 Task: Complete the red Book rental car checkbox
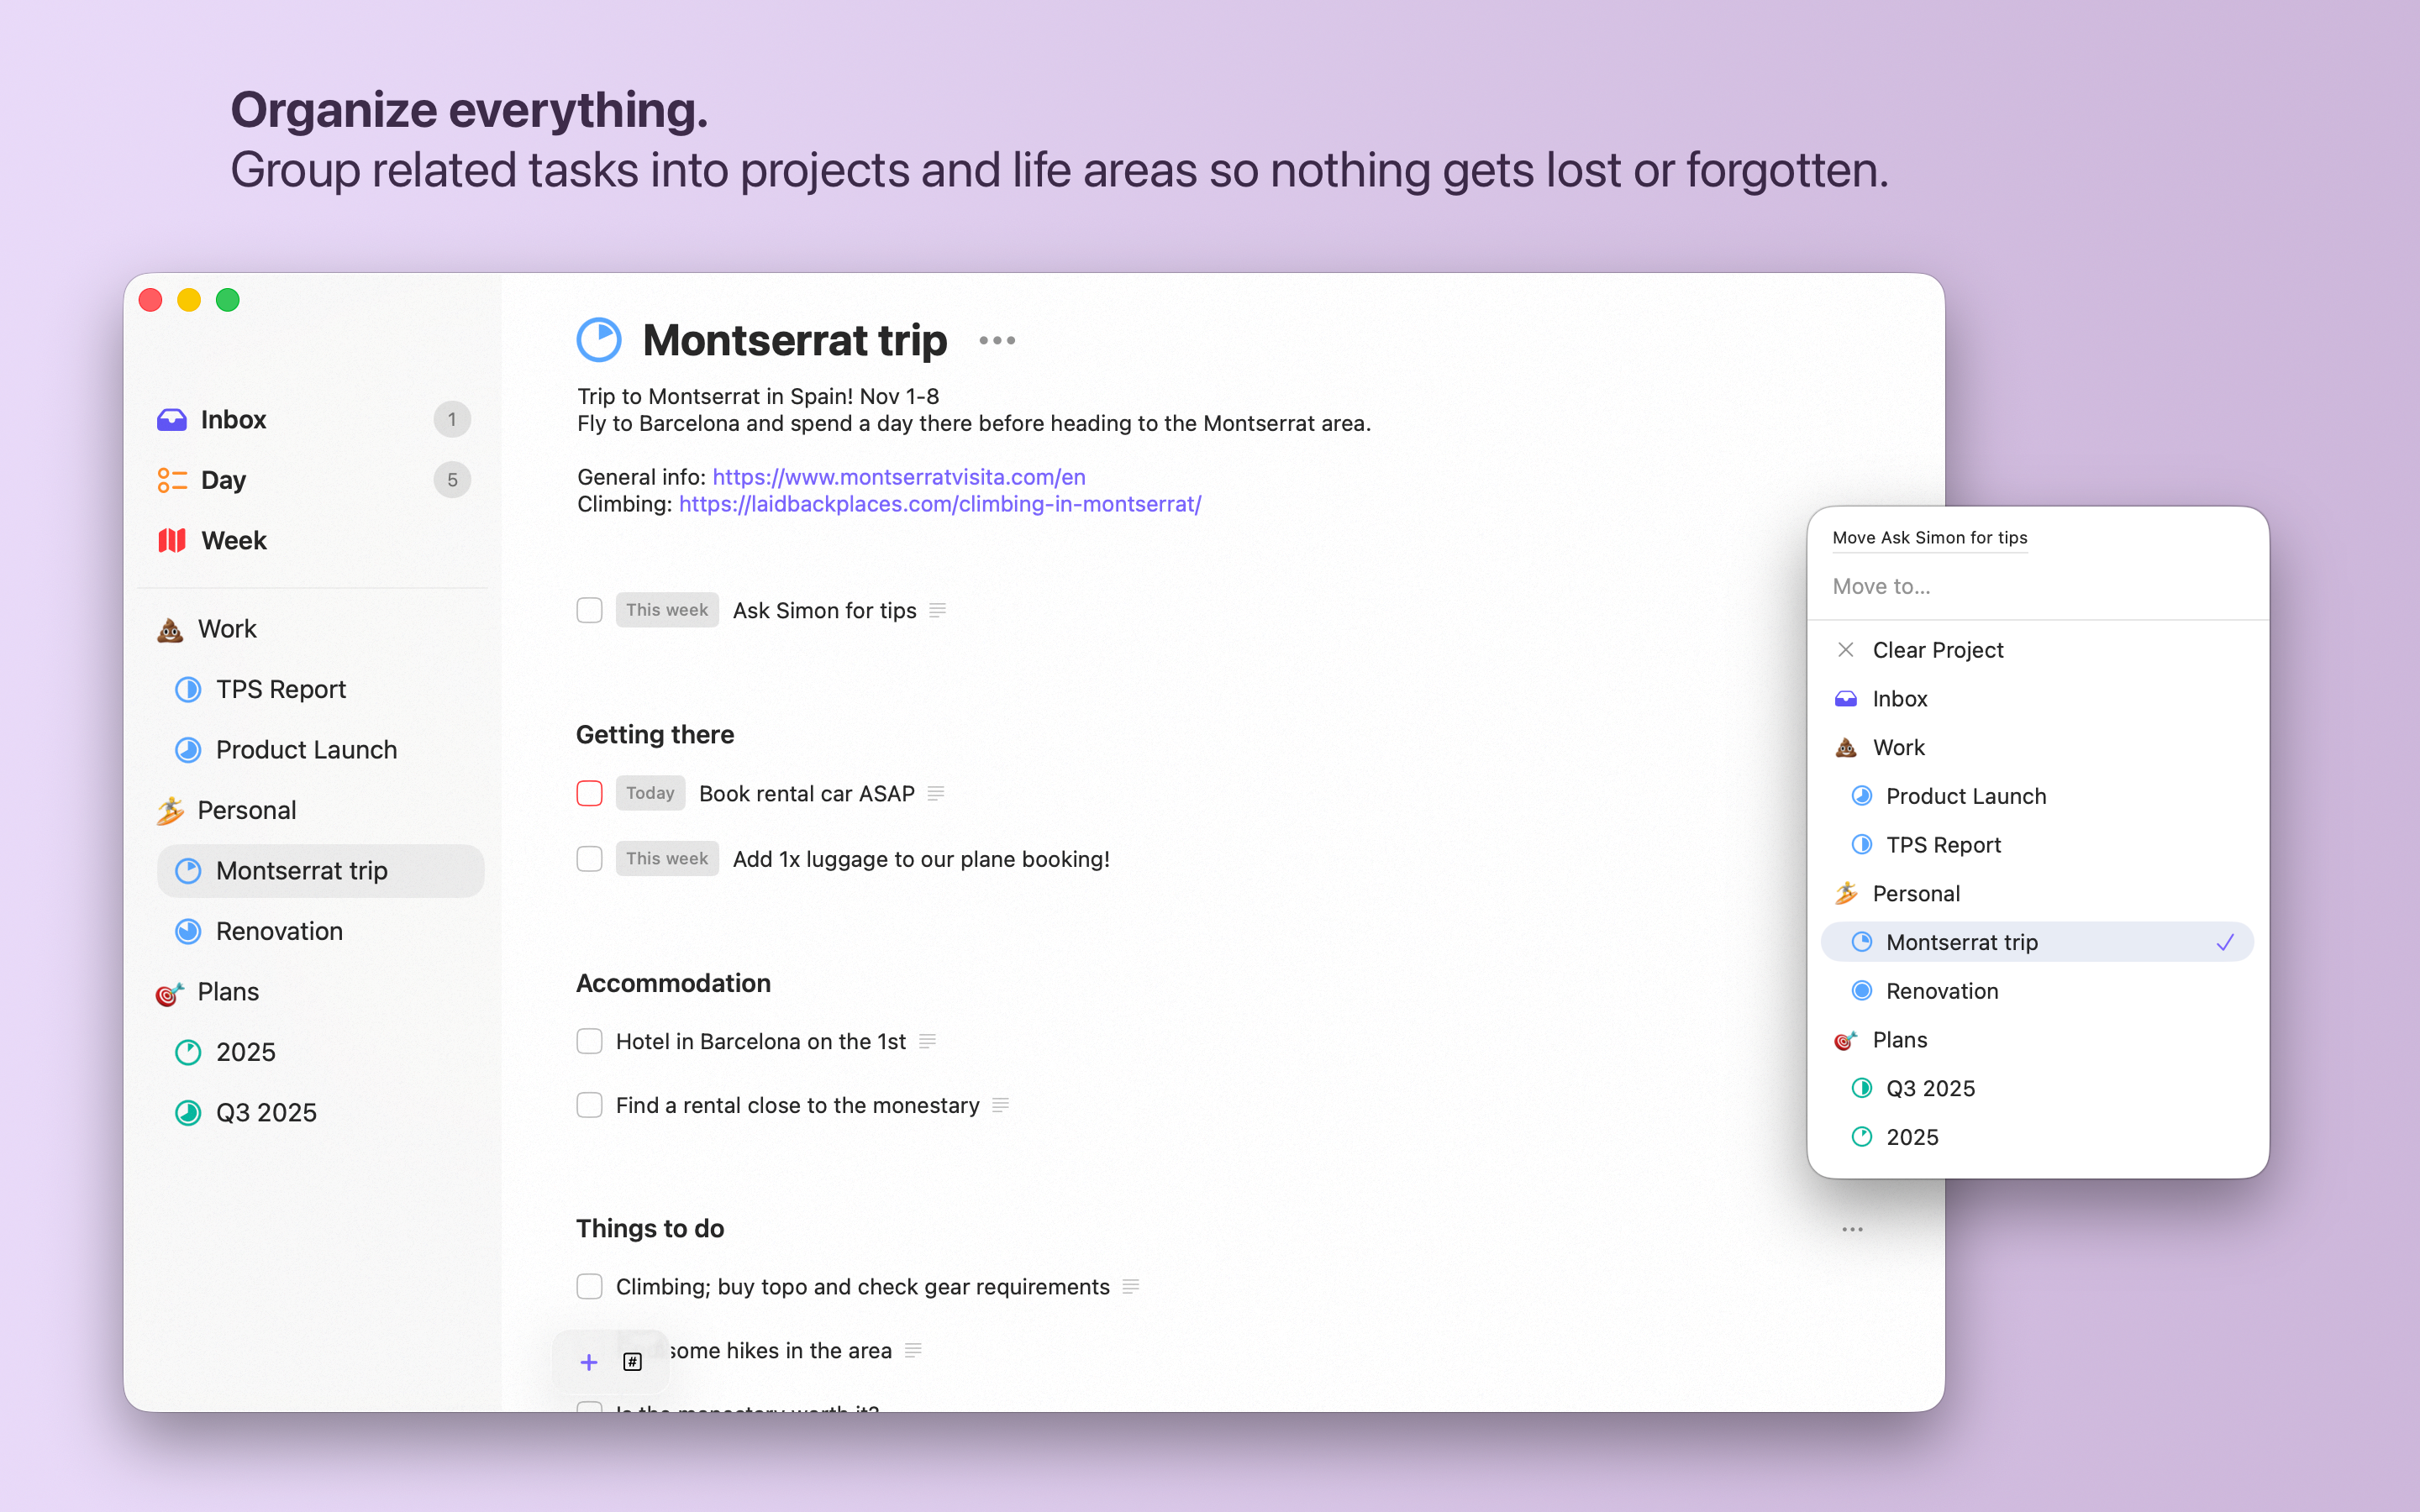[x=589, y=793]
